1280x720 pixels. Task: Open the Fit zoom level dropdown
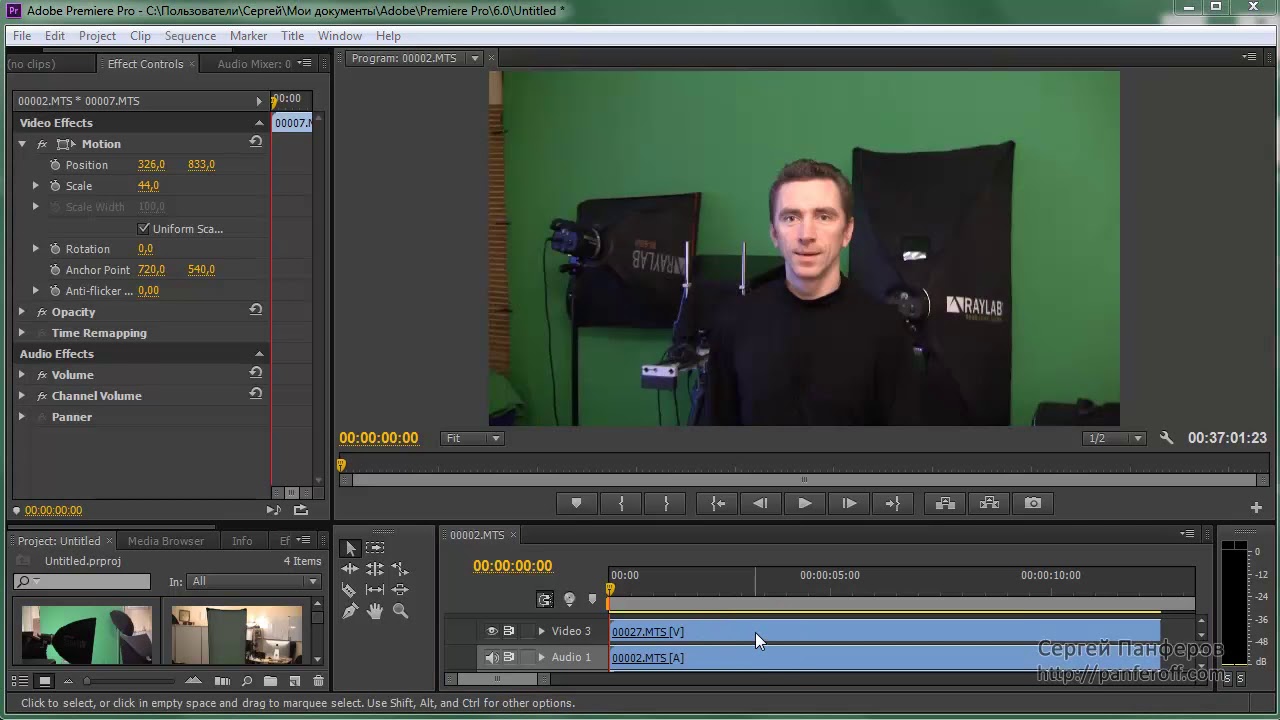(472, 438)
